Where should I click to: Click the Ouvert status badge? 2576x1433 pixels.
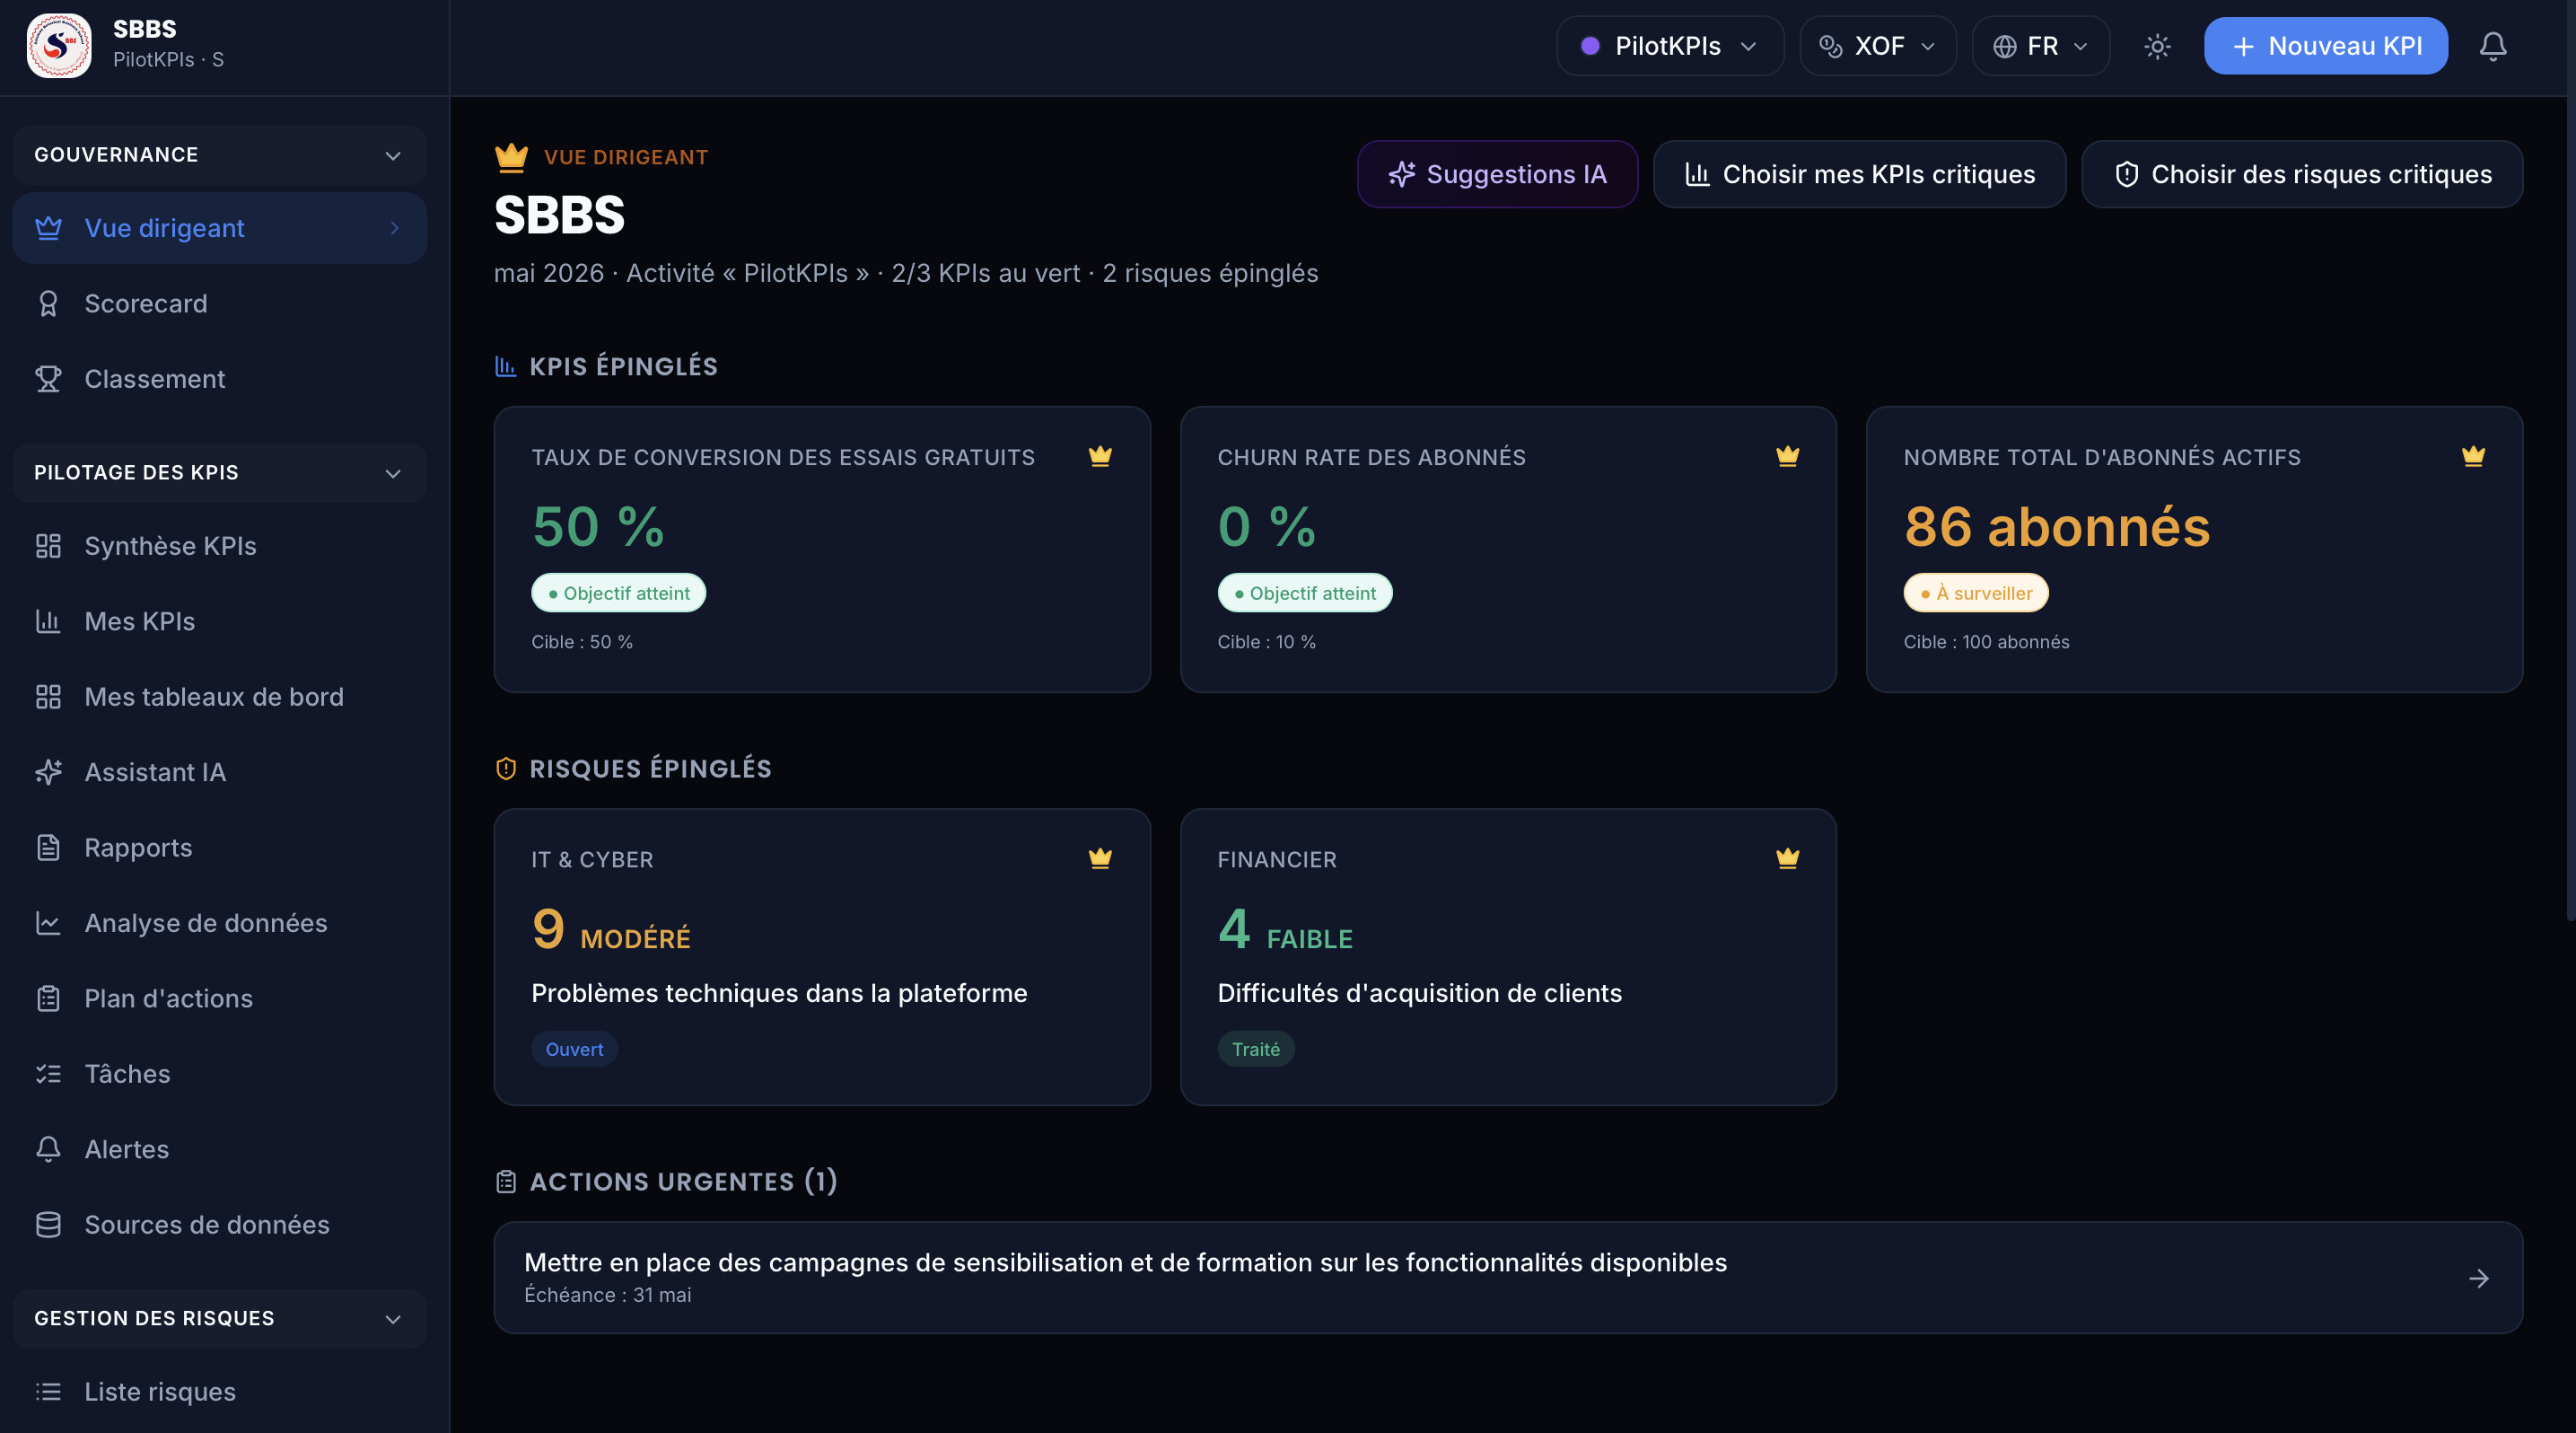pos(574,1049)
